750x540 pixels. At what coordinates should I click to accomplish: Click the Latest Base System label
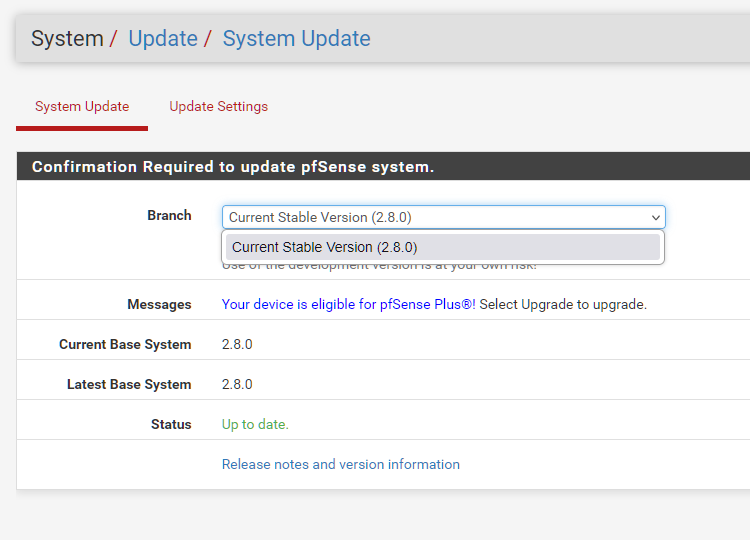click(129, 384)
